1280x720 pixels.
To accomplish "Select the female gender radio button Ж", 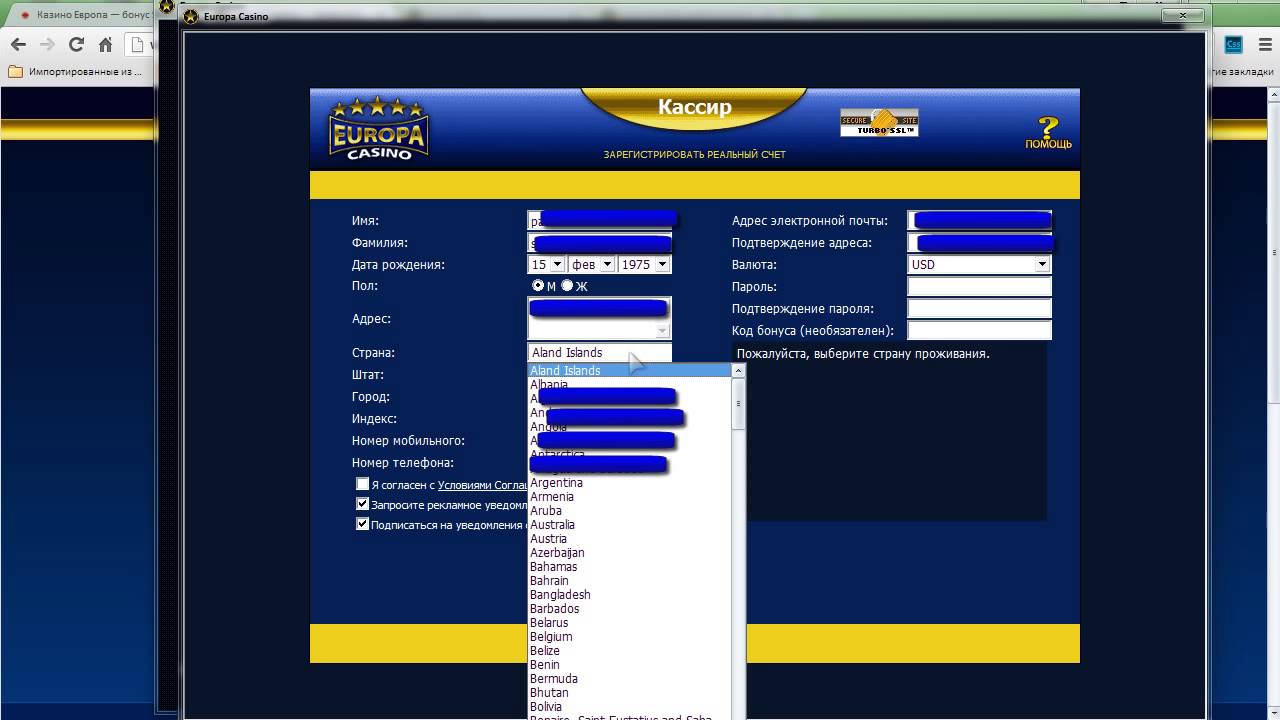I will click(x=567, y=286).
